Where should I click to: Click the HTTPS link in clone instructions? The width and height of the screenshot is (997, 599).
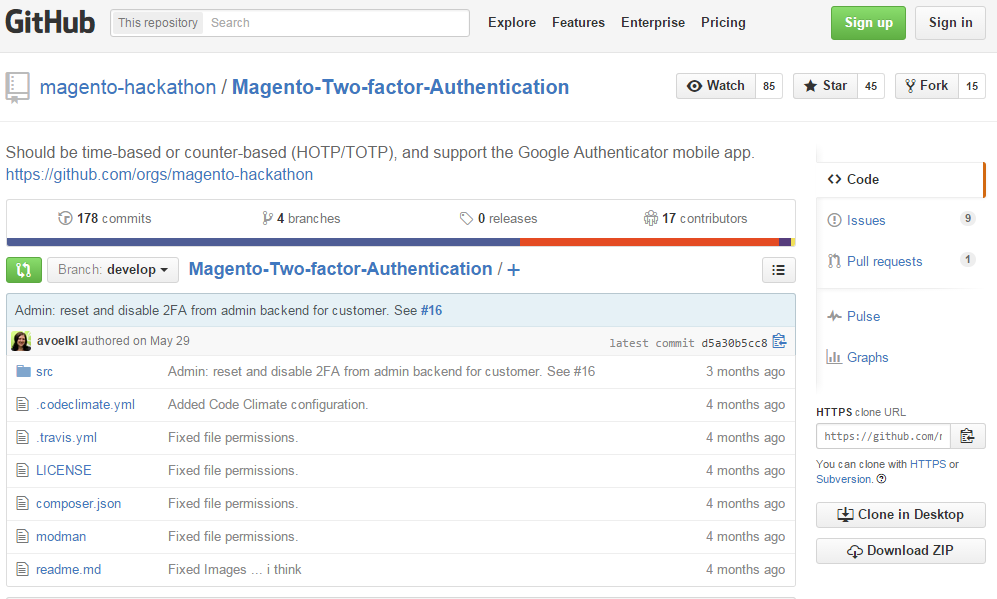pos(928,464)
